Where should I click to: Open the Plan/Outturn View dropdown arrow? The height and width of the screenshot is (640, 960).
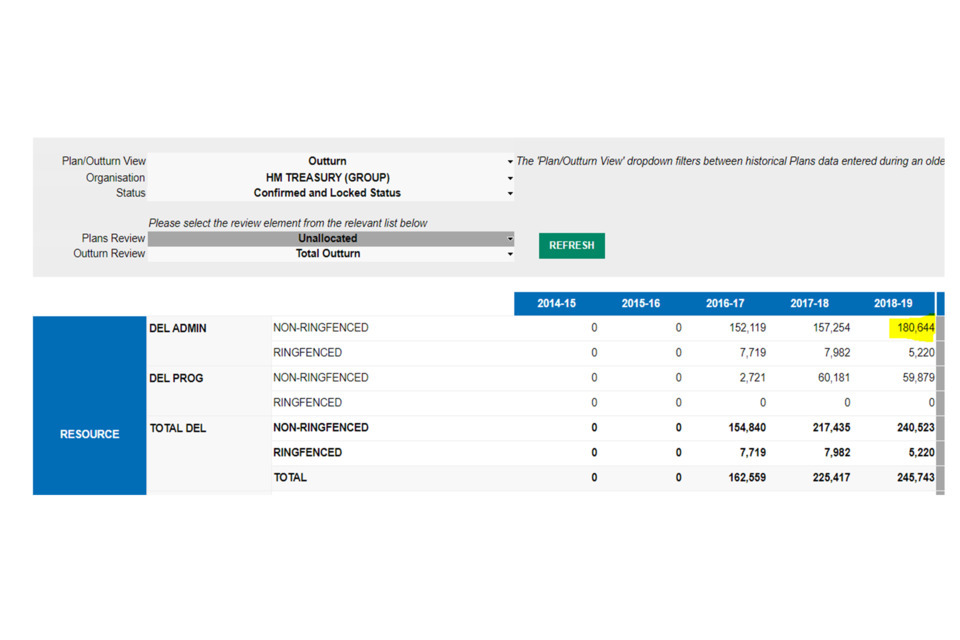click(510, 162)
